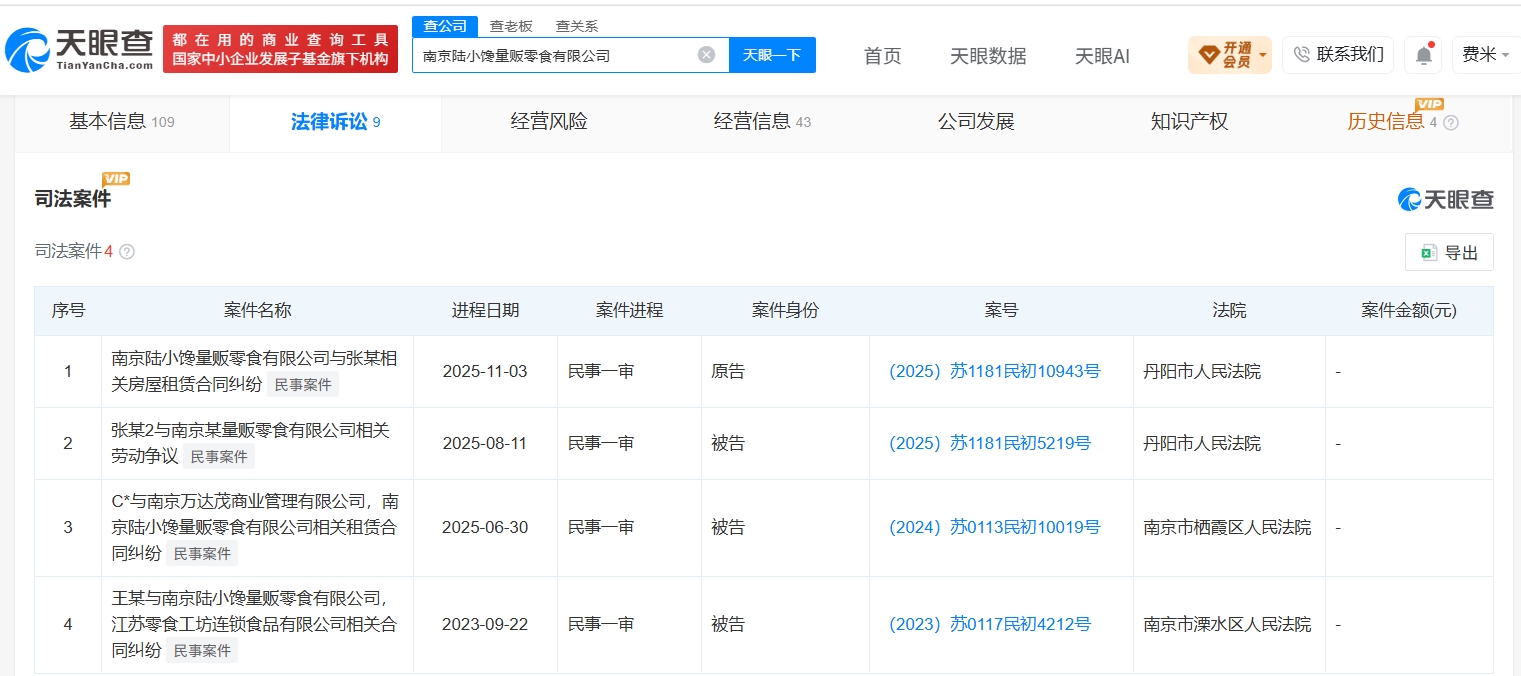Click the 案件金额(元) column header

point(1409,310)
